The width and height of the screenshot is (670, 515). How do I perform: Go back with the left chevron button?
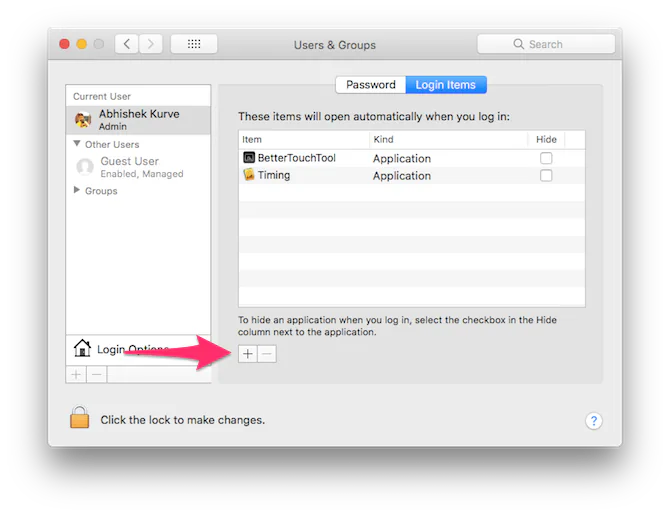[x=126, y=44]
